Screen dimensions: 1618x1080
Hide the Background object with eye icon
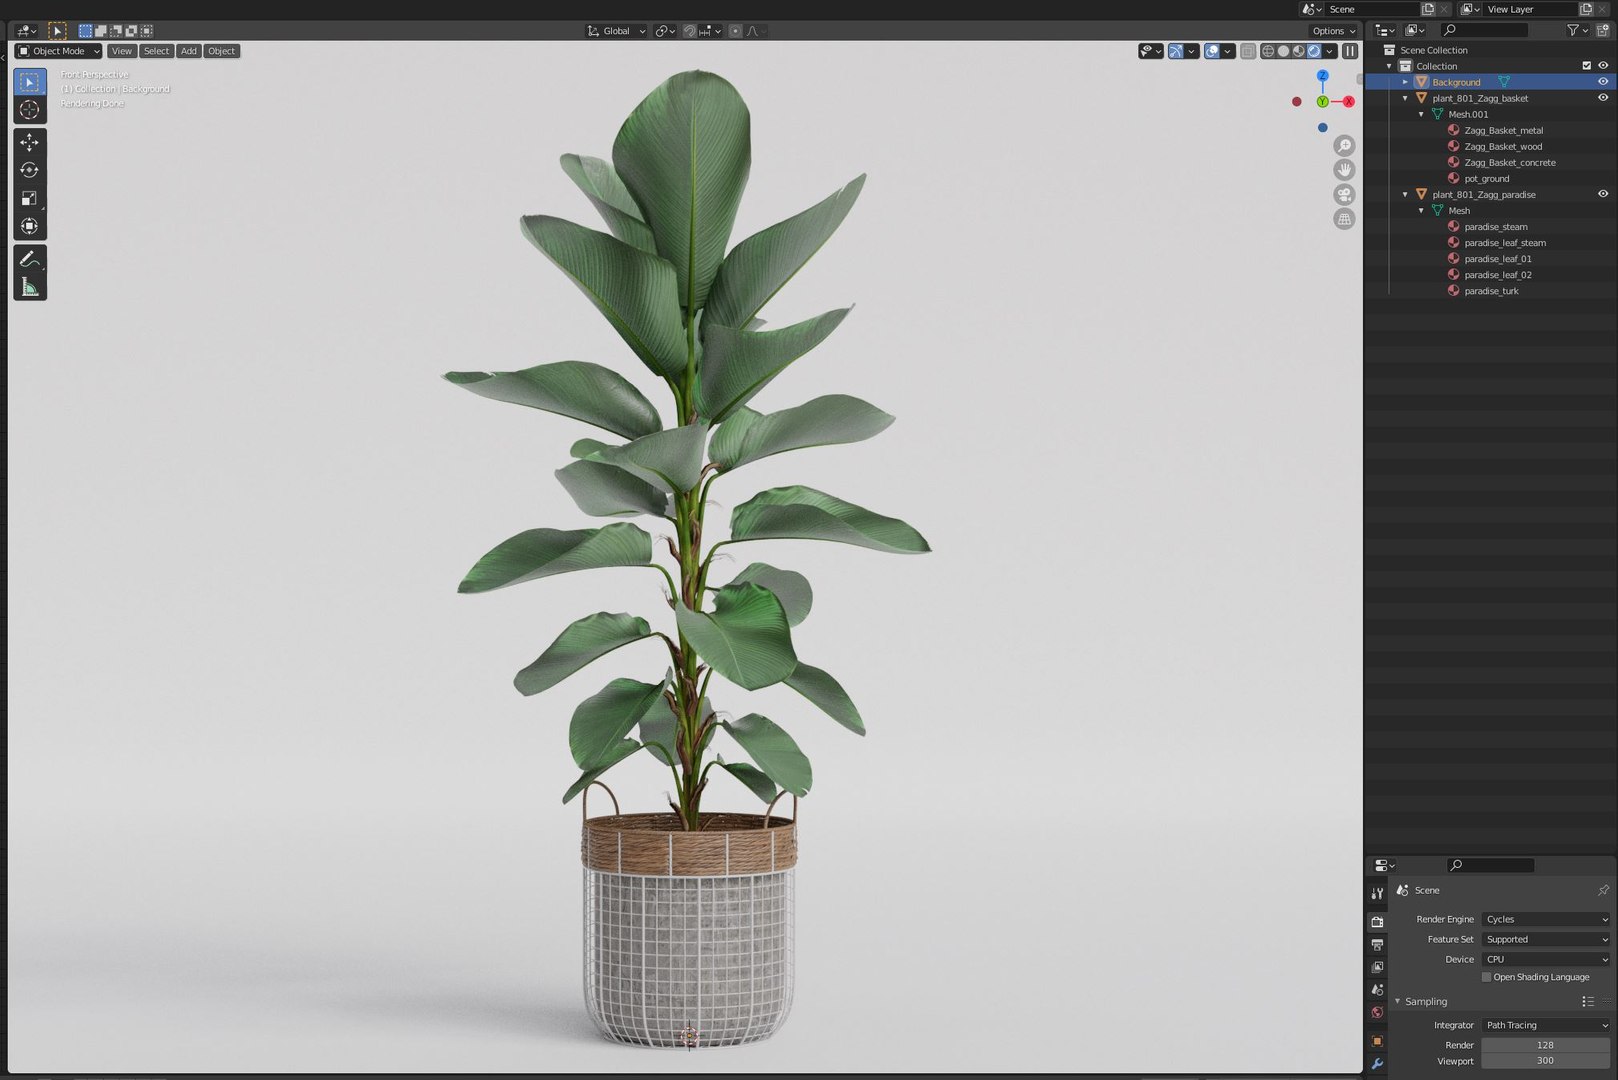1603,82
